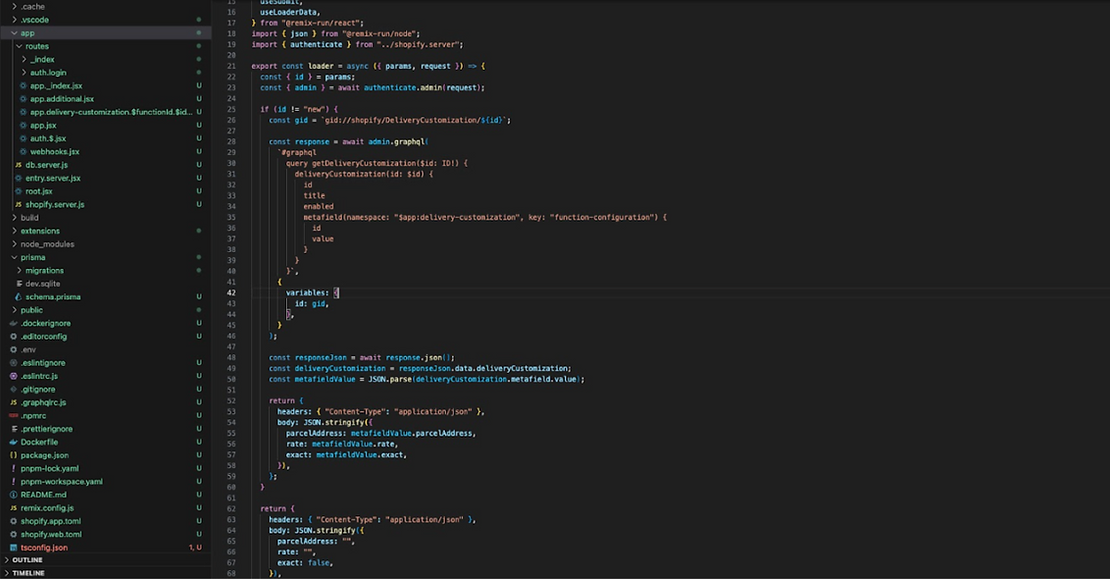
Task: Expand the .vscode folder chevron
Action: (x=14, y=20)
